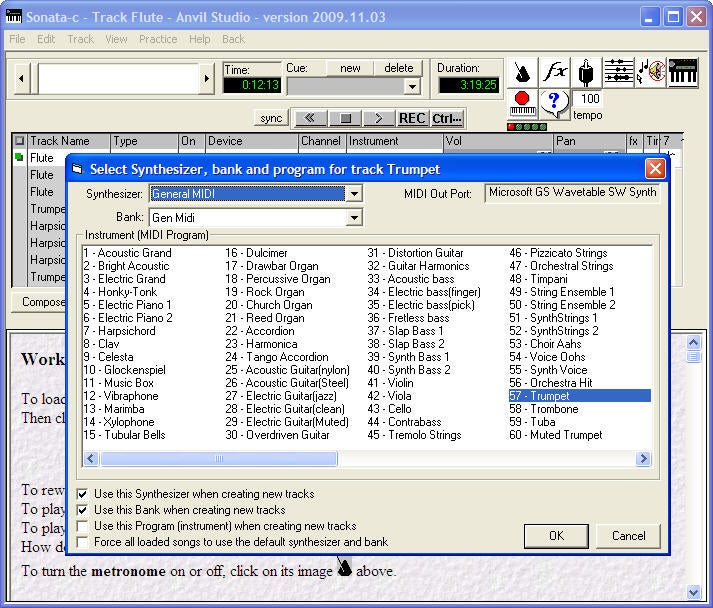Open the Edit menu
The width and height of the screenshot is (713, 608).
[46, 39]
